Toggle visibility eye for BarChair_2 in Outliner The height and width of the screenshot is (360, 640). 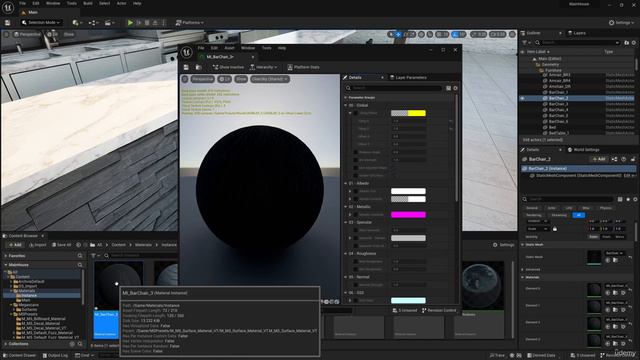[522, 98]
